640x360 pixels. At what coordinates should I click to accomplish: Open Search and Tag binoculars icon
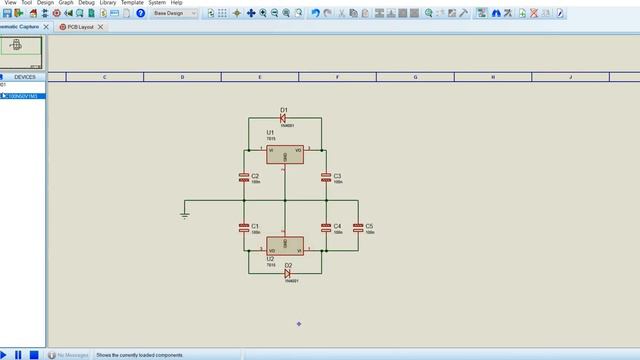point(496,13)
